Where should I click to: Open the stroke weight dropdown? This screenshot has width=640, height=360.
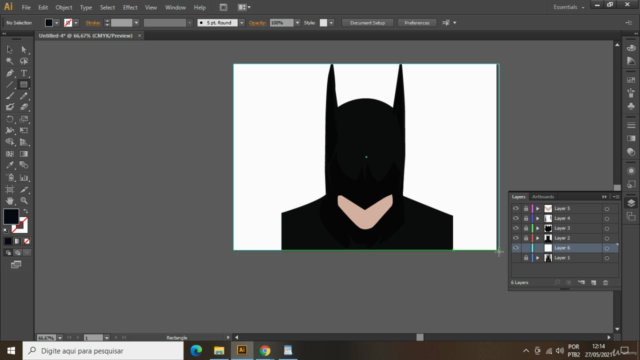(x=136, y=23)
